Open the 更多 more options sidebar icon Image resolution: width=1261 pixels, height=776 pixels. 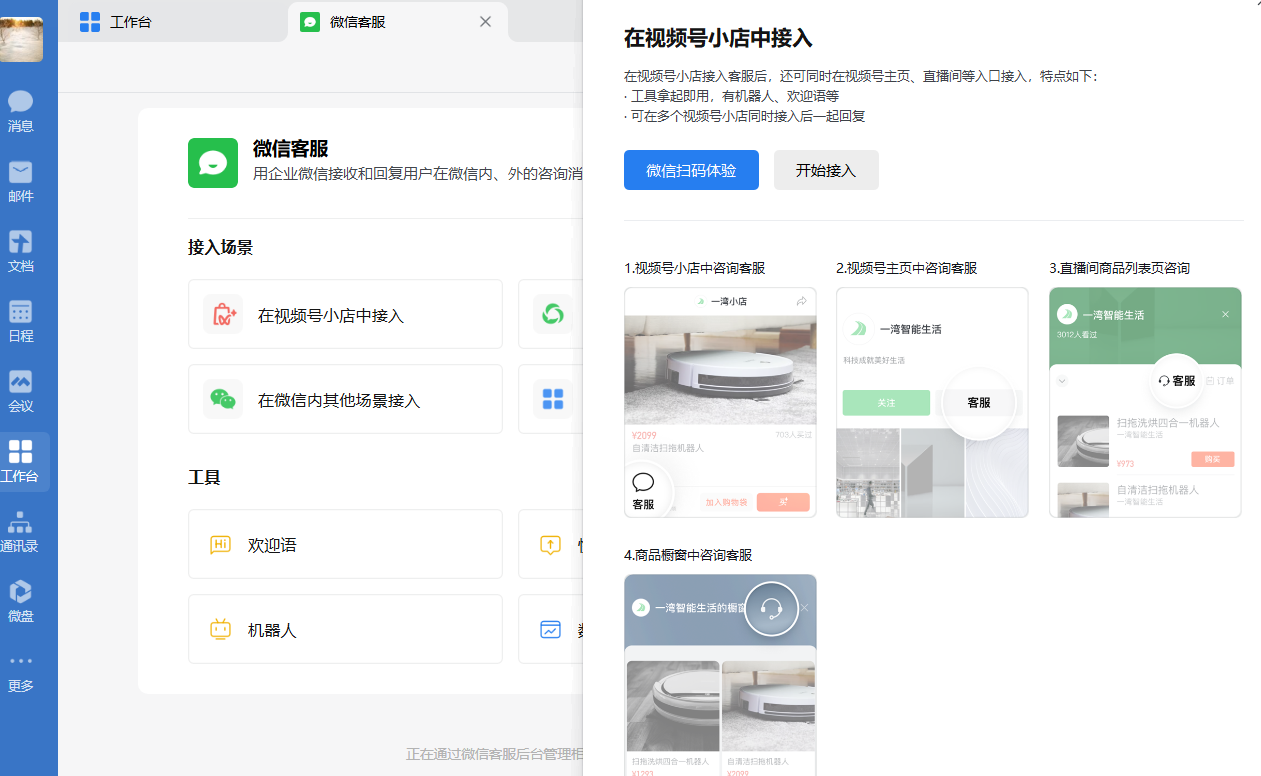coord(21,673)
